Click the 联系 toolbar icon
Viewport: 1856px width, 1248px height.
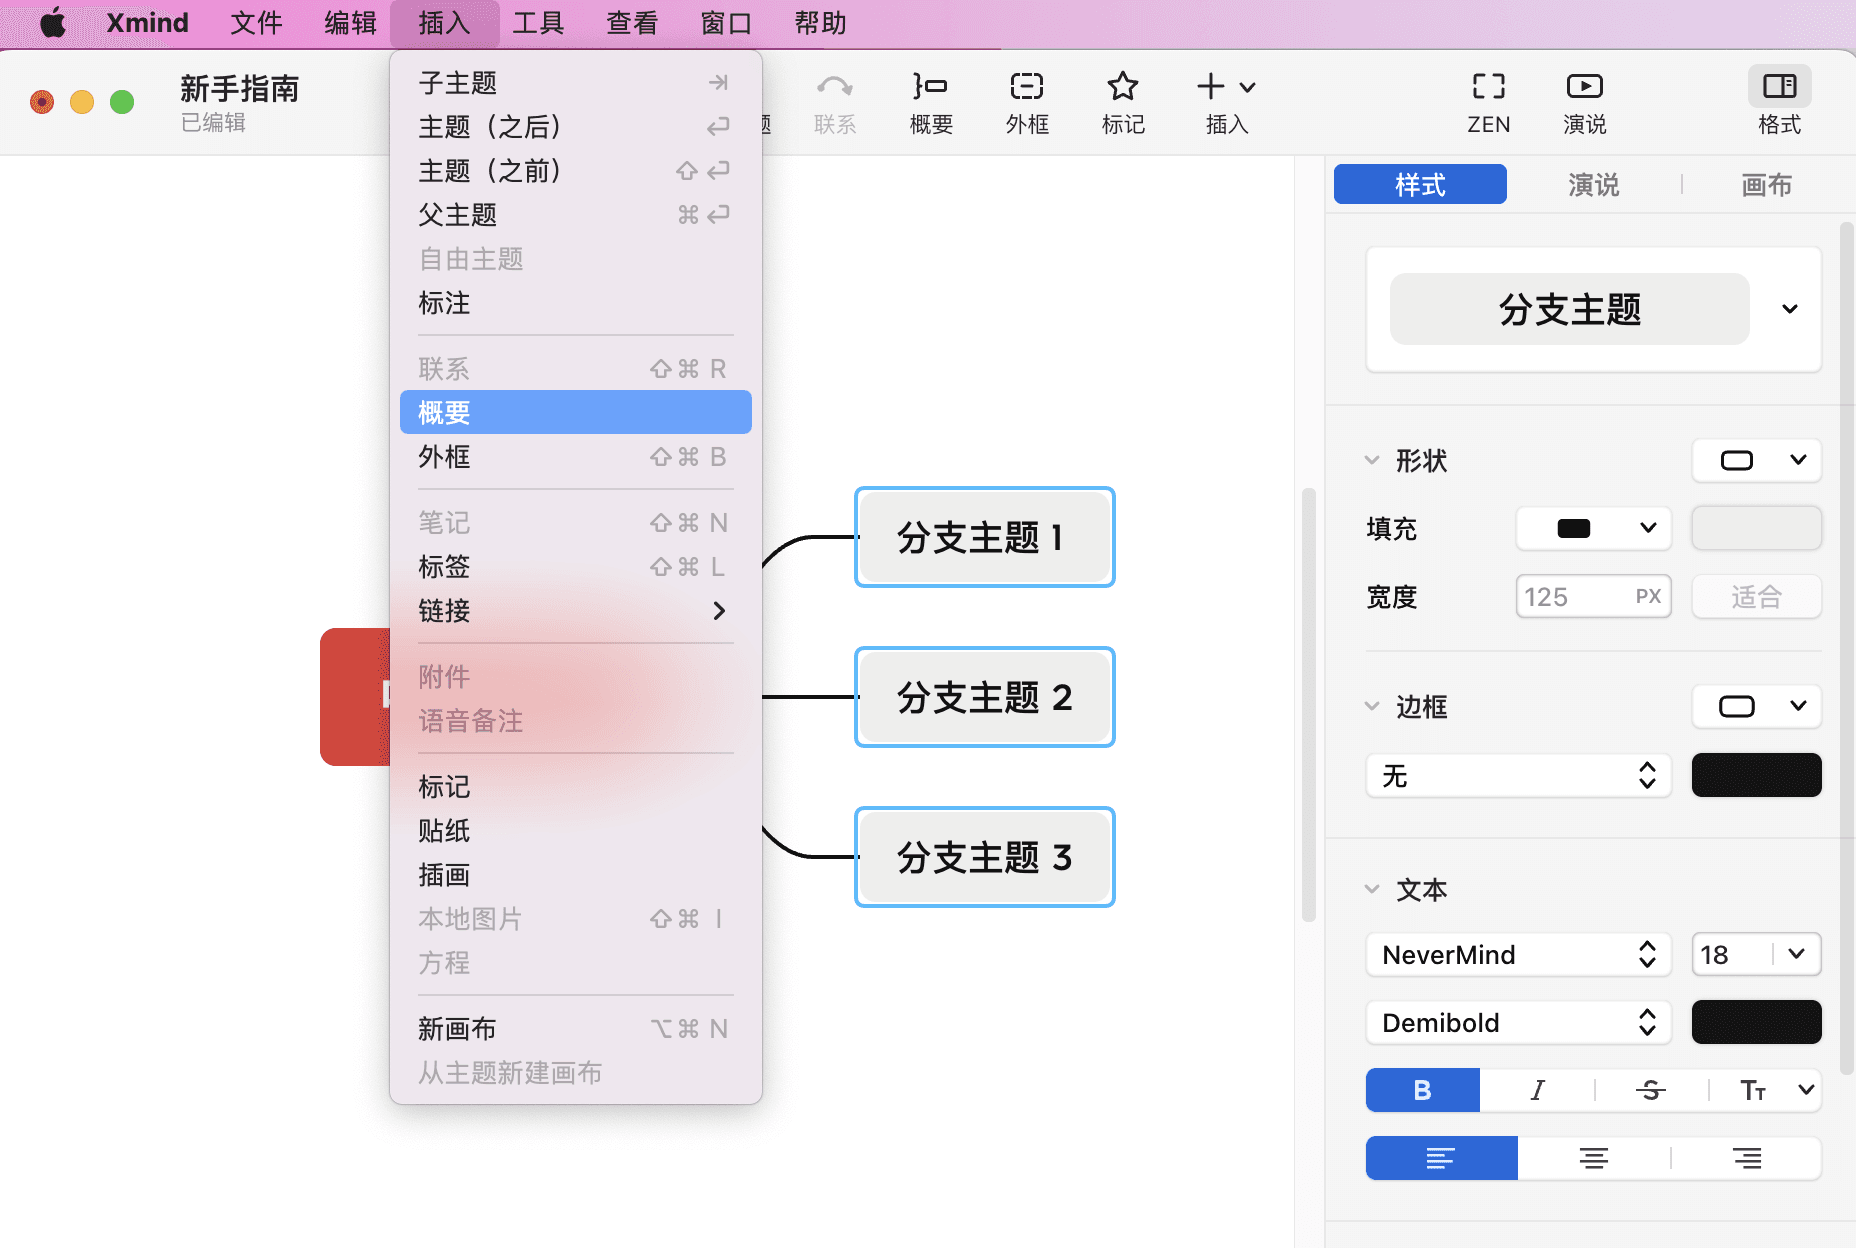[835, 101]
